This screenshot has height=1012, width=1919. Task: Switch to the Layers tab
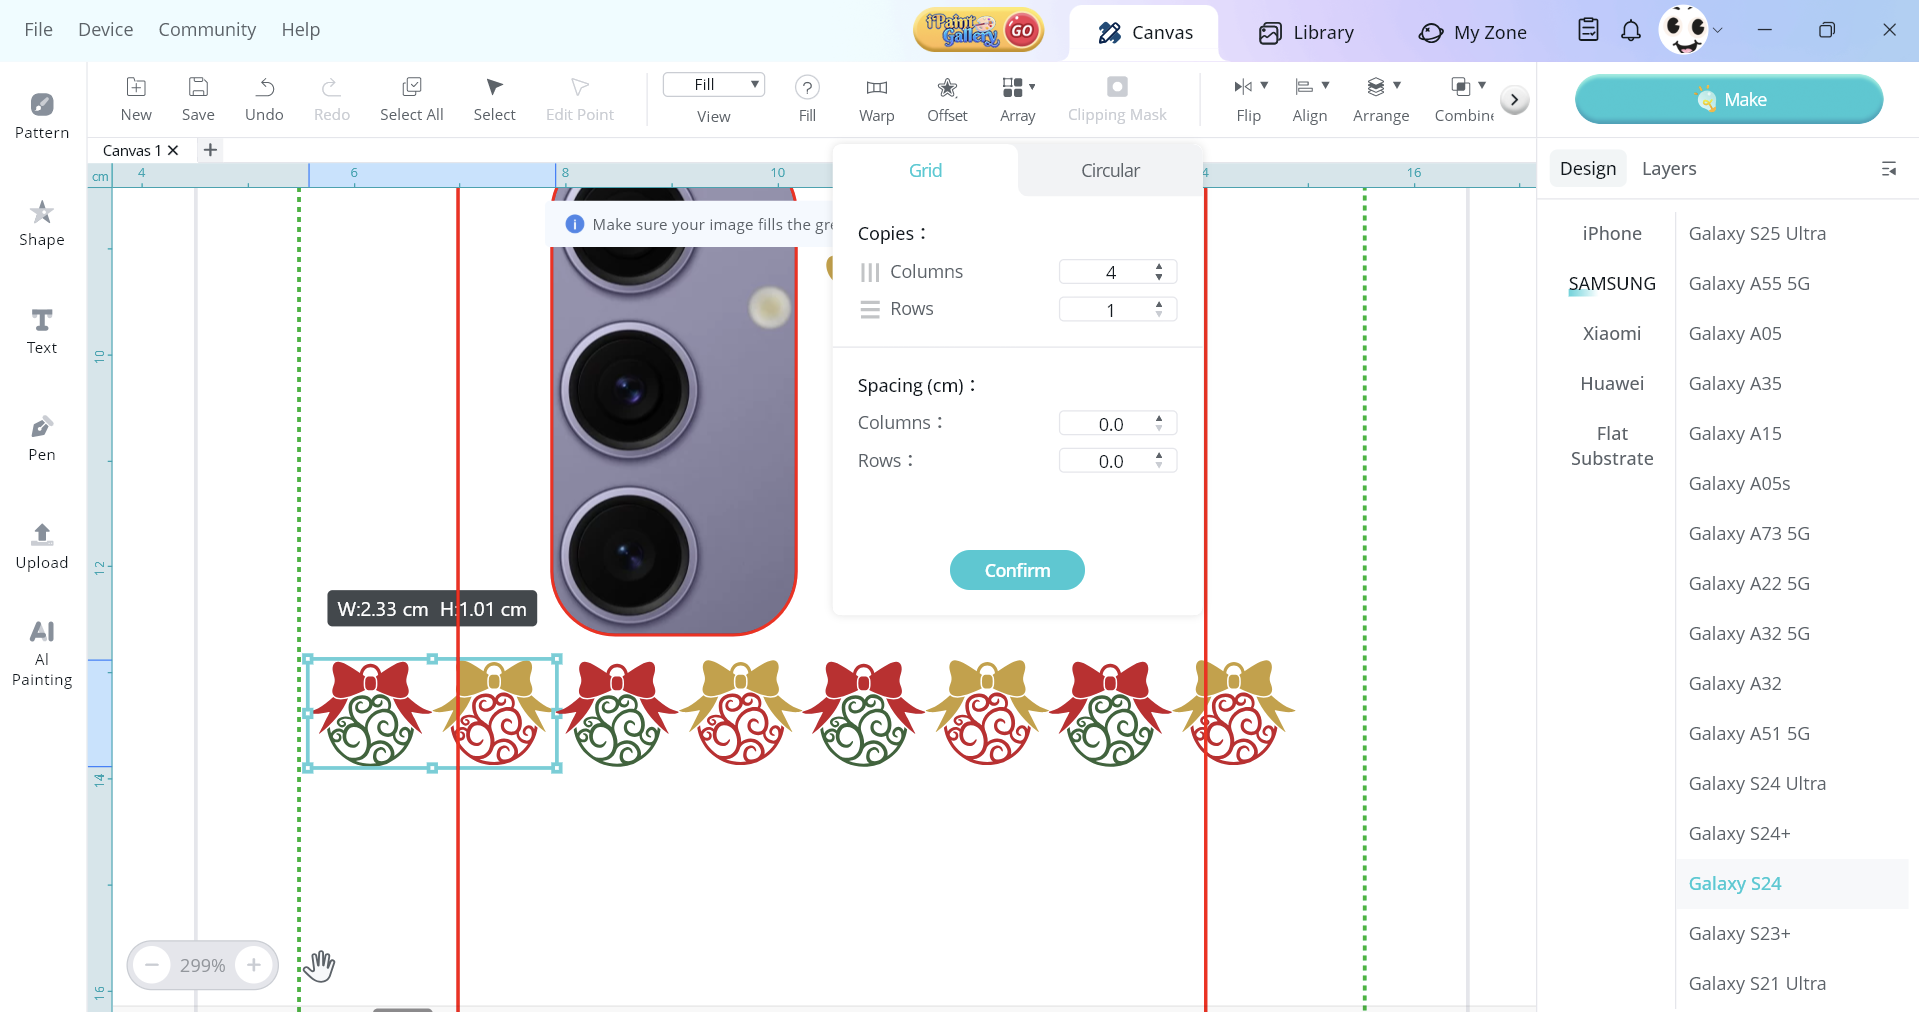(x=1668, y=168)
